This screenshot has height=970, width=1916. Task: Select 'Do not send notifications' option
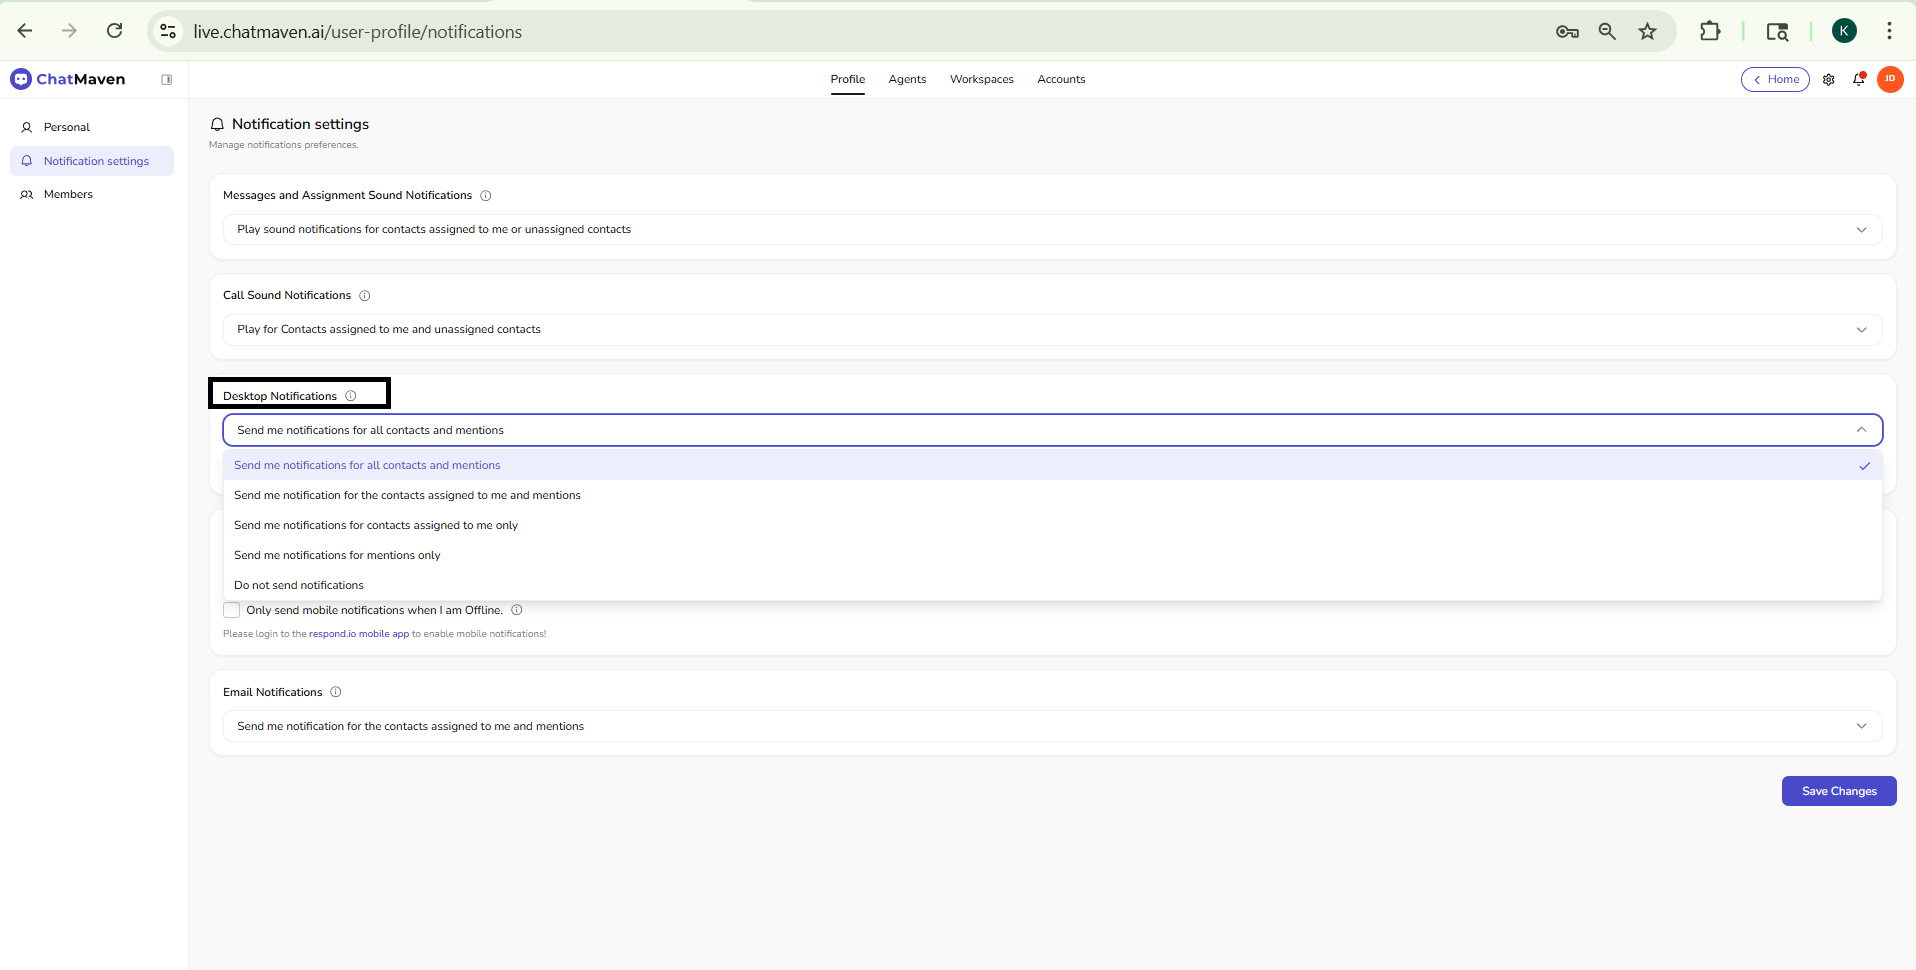pyautogui.click(x=299, y=585)
